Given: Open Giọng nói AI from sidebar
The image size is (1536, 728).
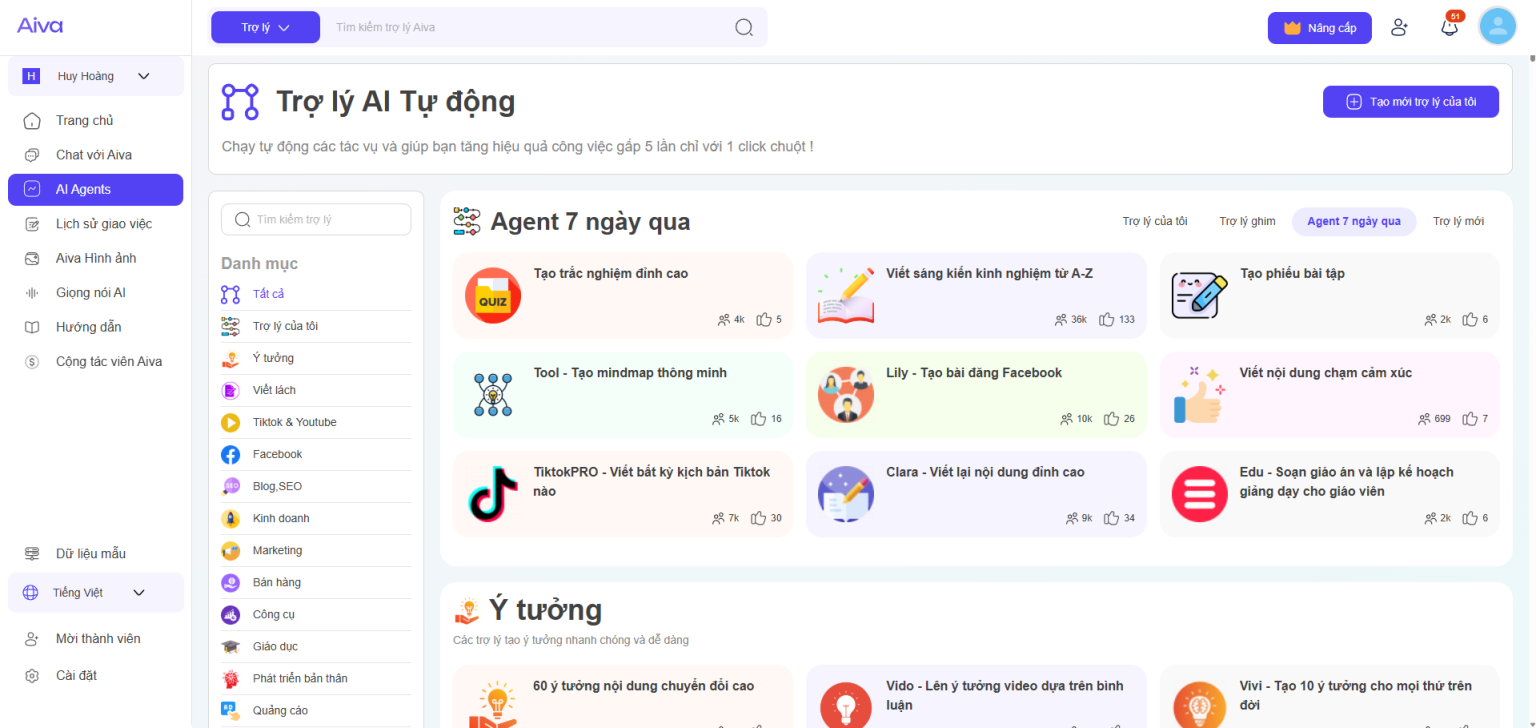Looking at the screenshot, I should coord(90,293).
